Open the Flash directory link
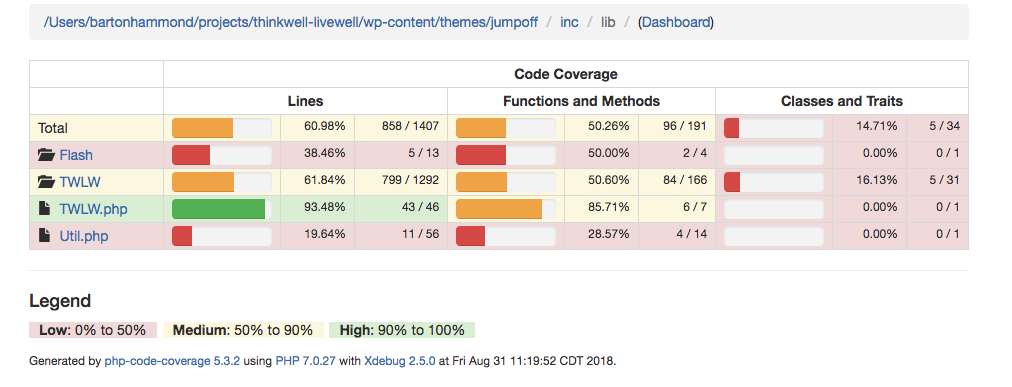 (76, 155)
